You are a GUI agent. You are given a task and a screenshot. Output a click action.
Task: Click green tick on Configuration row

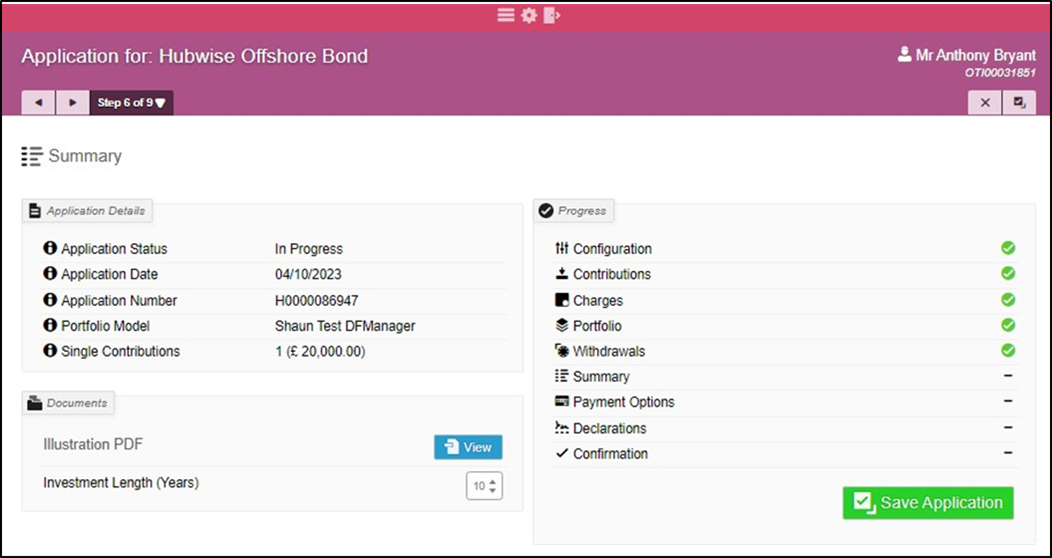click(x=1008, y=248)
